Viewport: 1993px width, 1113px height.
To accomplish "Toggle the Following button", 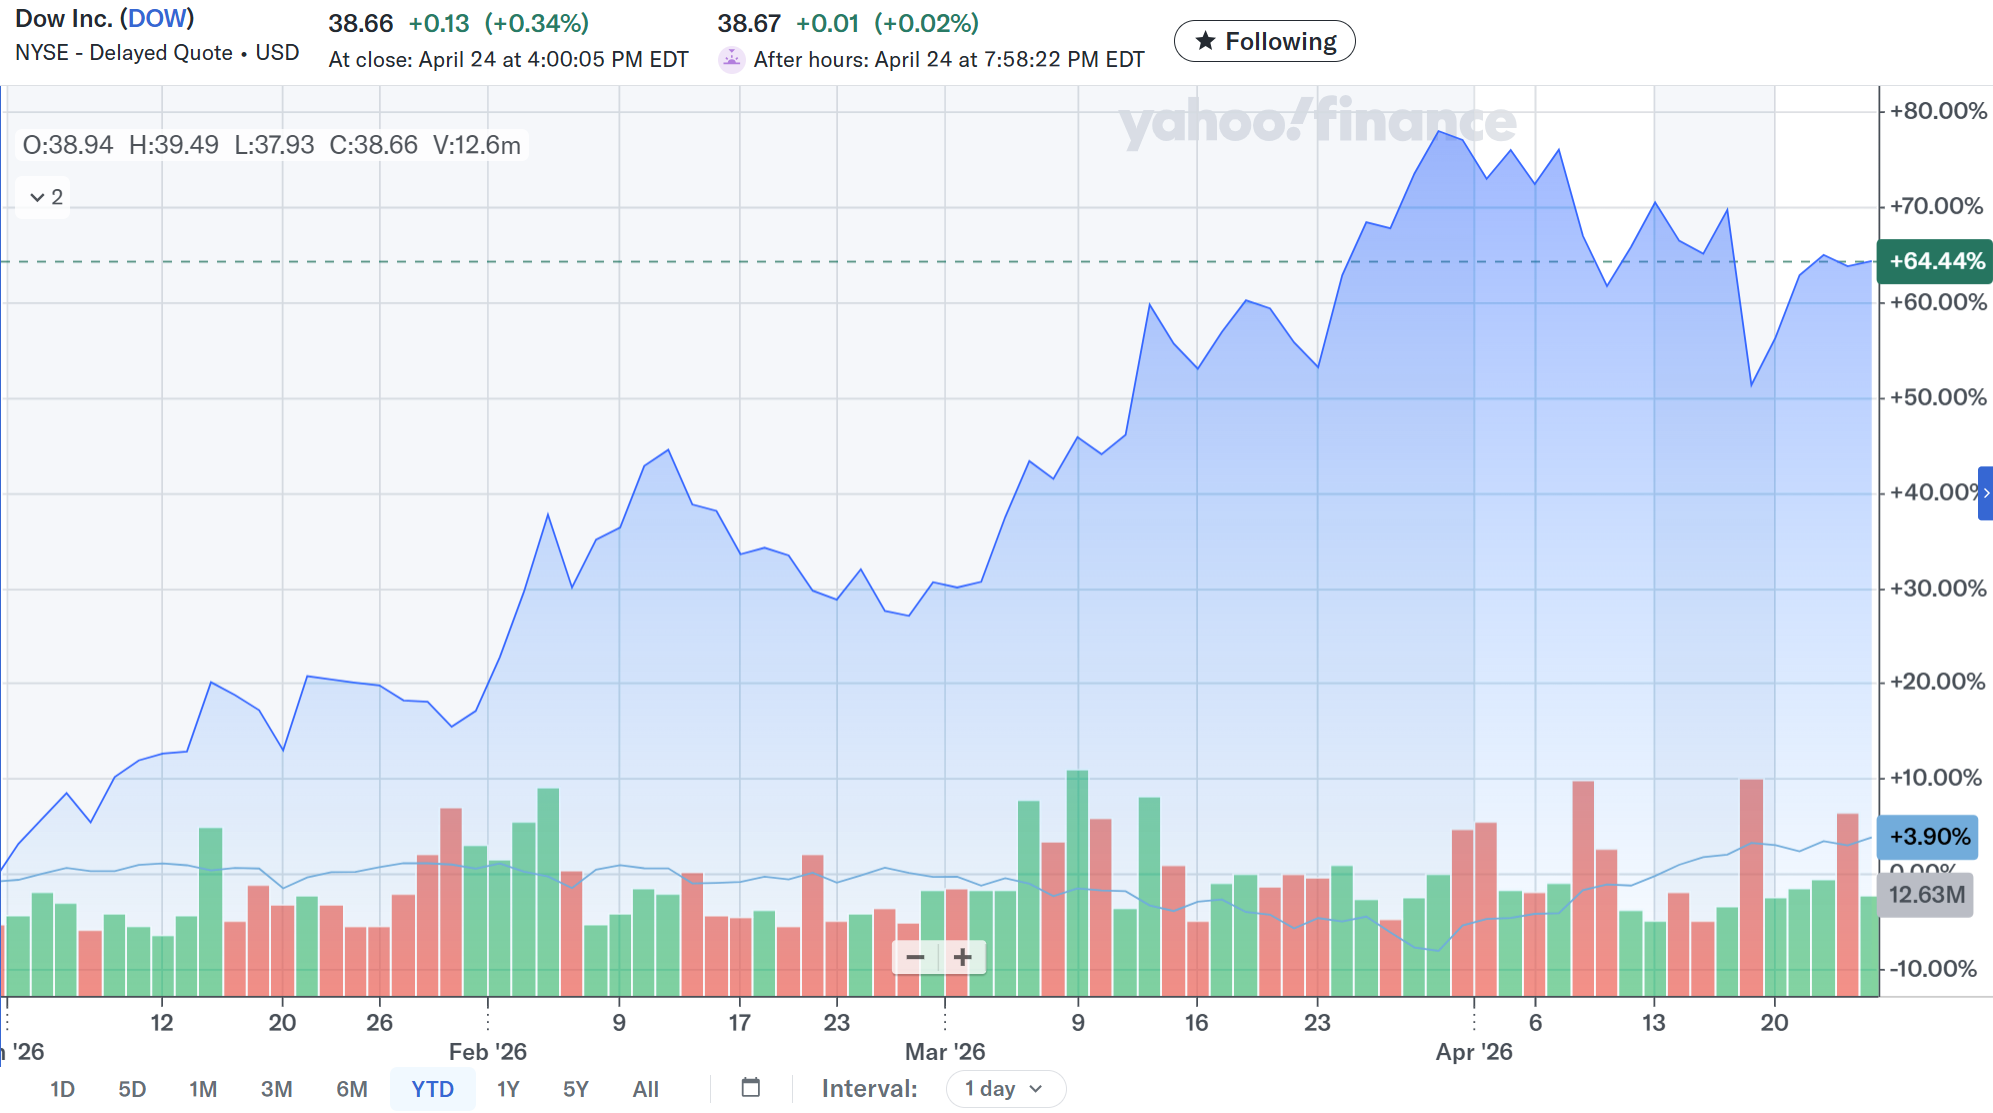I will [1264, 41].
